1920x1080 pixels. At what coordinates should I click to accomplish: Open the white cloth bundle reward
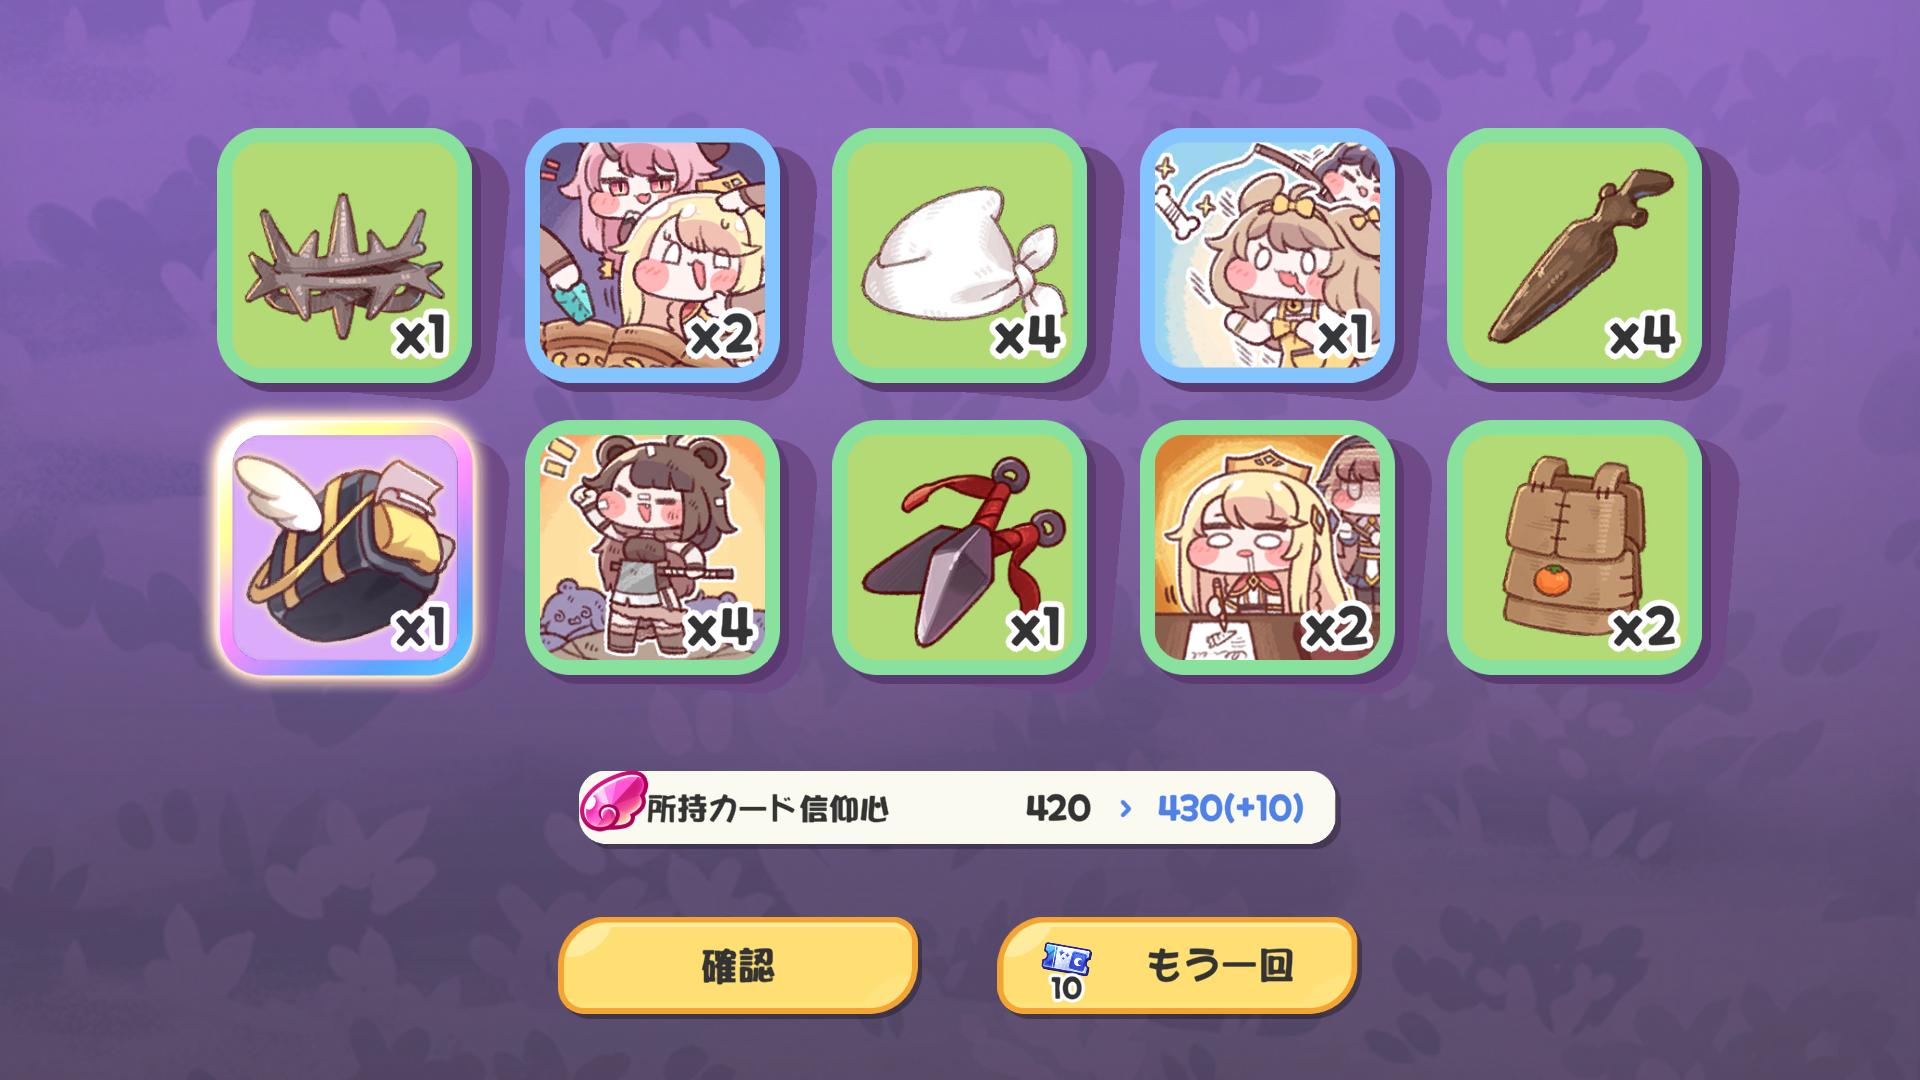959,255
